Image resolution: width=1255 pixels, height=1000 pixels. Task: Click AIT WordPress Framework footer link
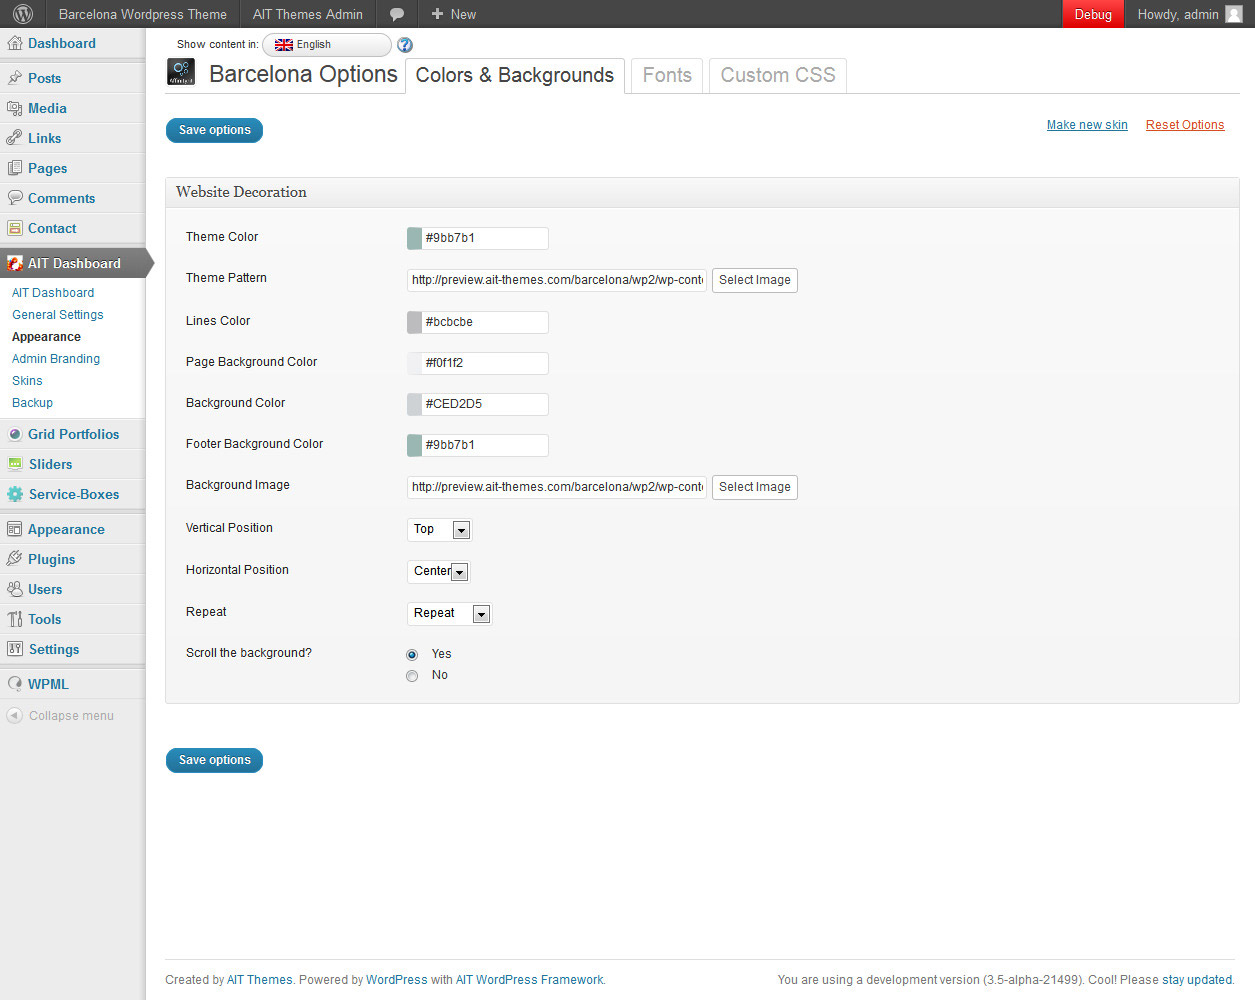(x=529, y=980)
